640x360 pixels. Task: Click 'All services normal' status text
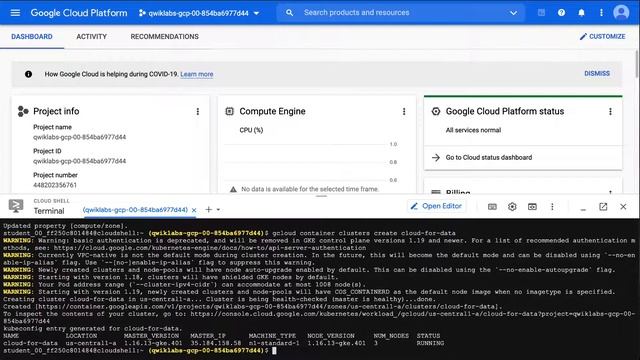[473, 130]
